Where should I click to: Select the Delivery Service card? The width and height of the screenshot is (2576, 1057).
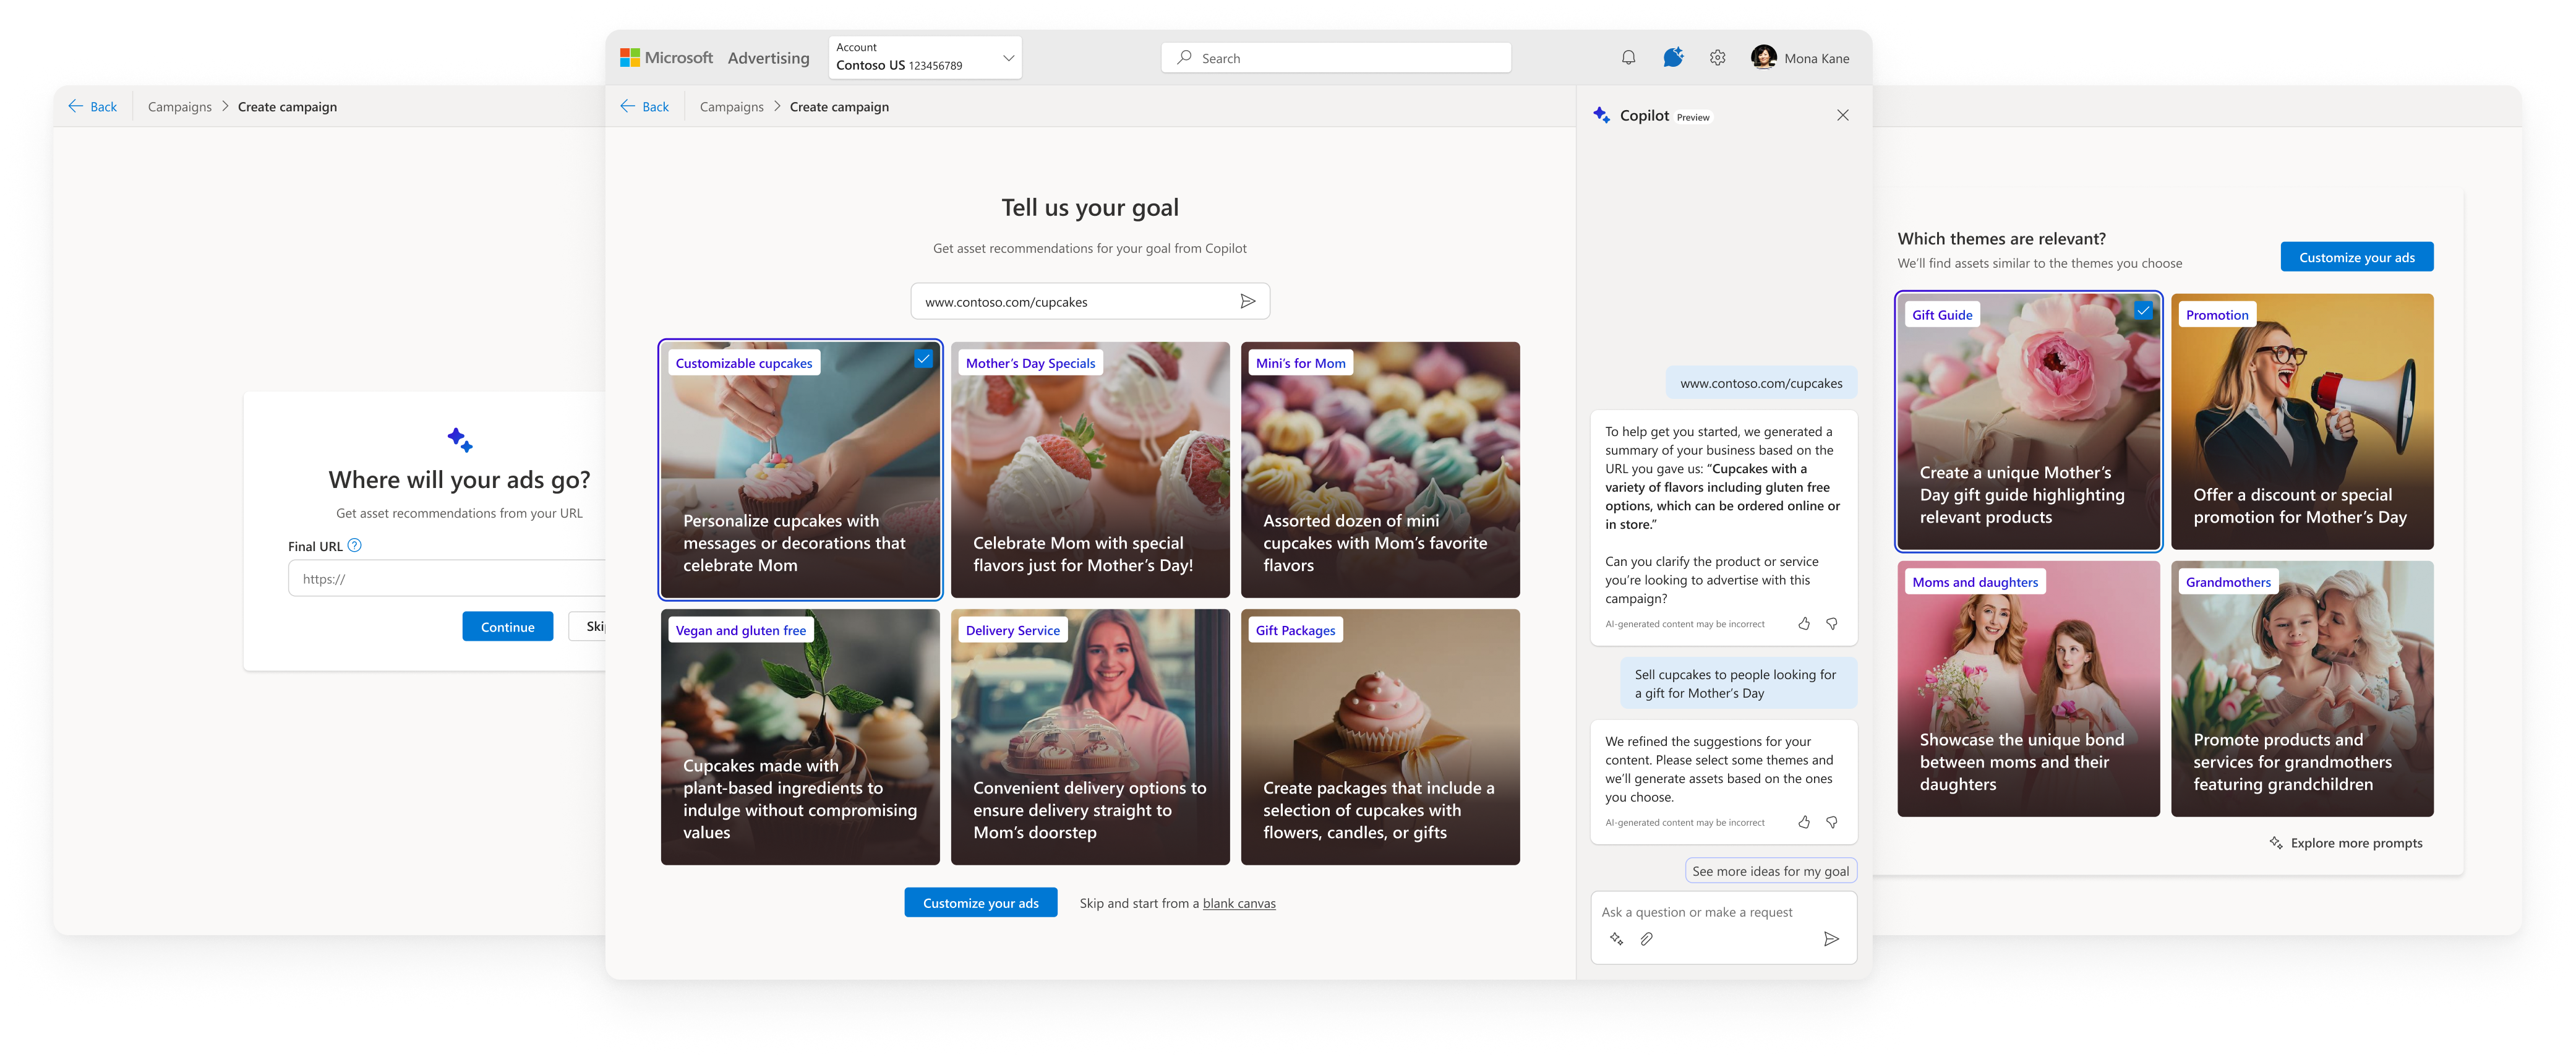coord(1089,736)
